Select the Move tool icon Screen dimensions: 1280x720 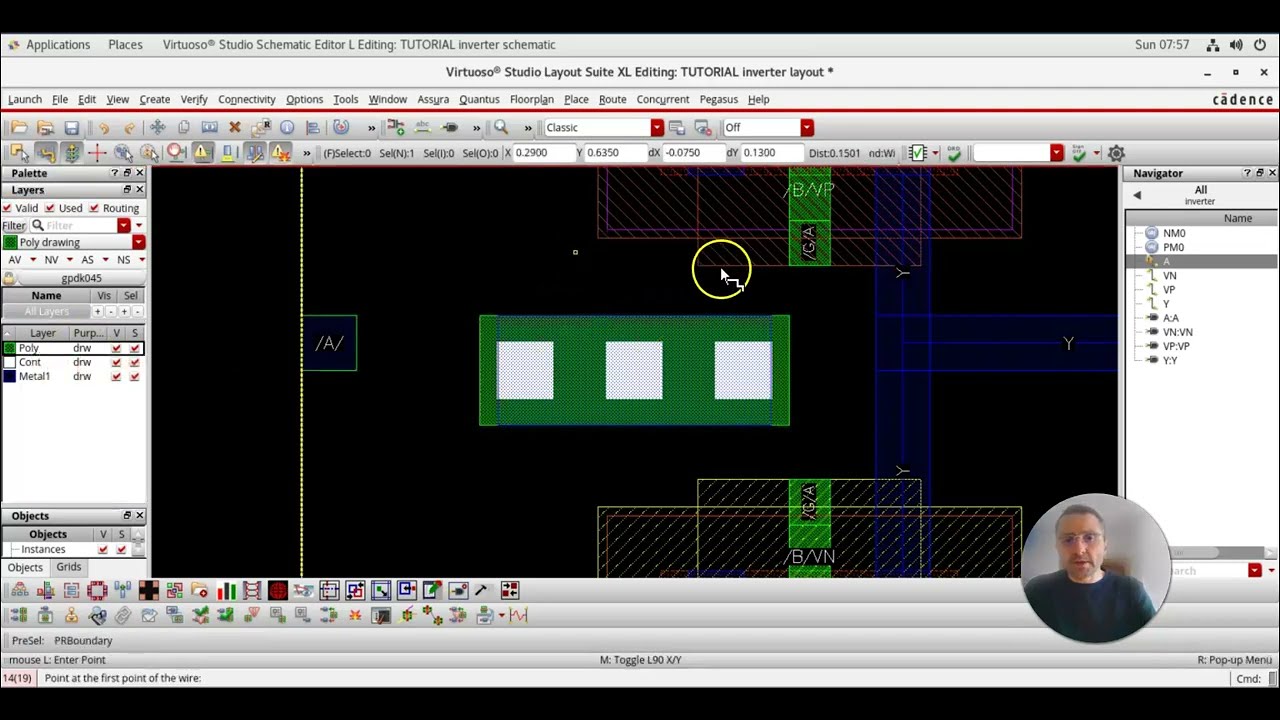(x=157, y=128)
